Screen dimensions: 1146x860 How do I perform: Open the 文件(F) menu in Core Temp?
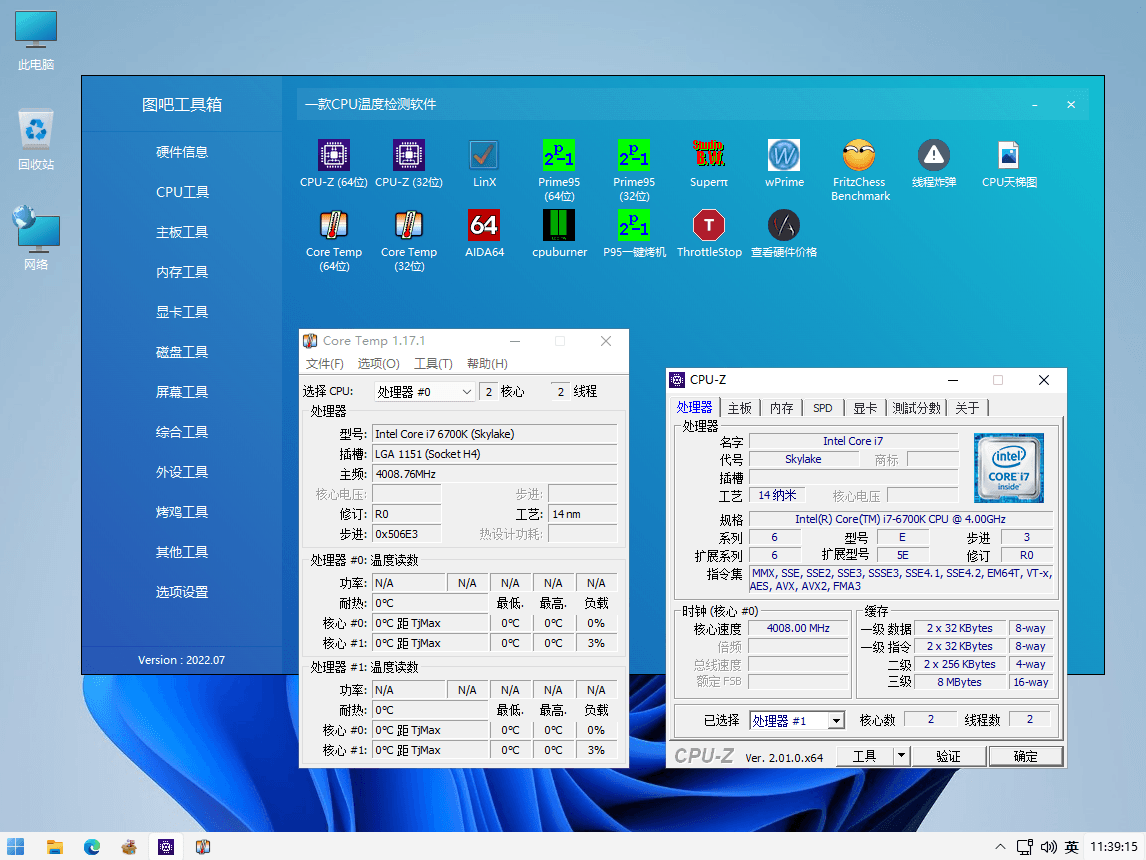click(325, 363)
